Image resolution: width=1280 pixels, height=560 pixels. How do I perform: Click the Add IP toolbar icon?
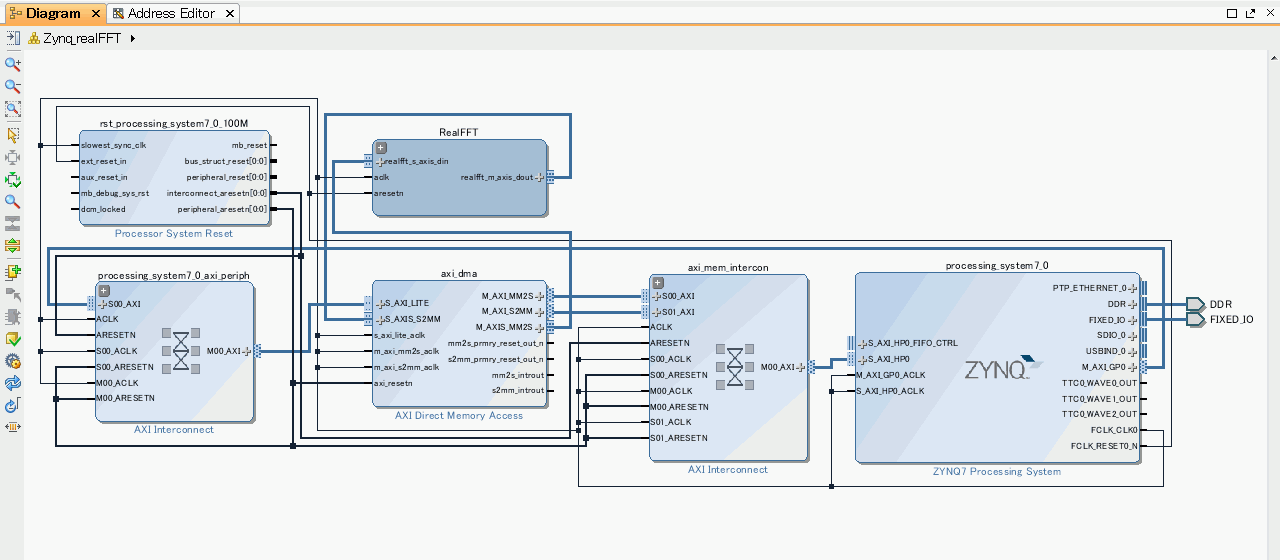pyautogui.click(x=13, y=271)
